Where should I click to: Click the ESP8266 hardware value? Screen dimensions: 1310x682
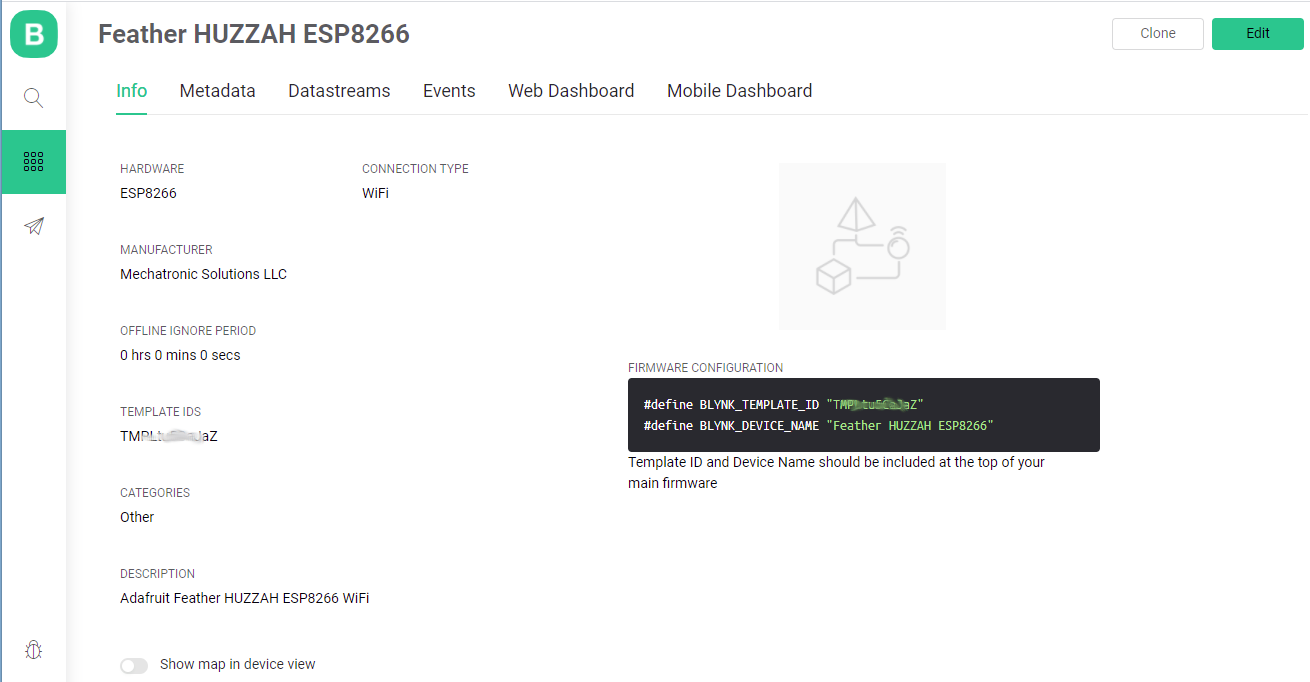pos(148,193)
